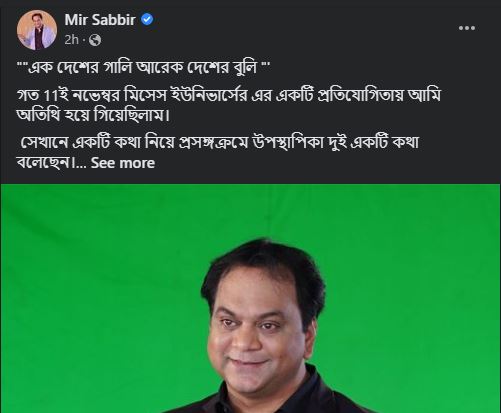The image size is (501, 413).
Task: Click the blue verified badge
Action: (147, 20)
